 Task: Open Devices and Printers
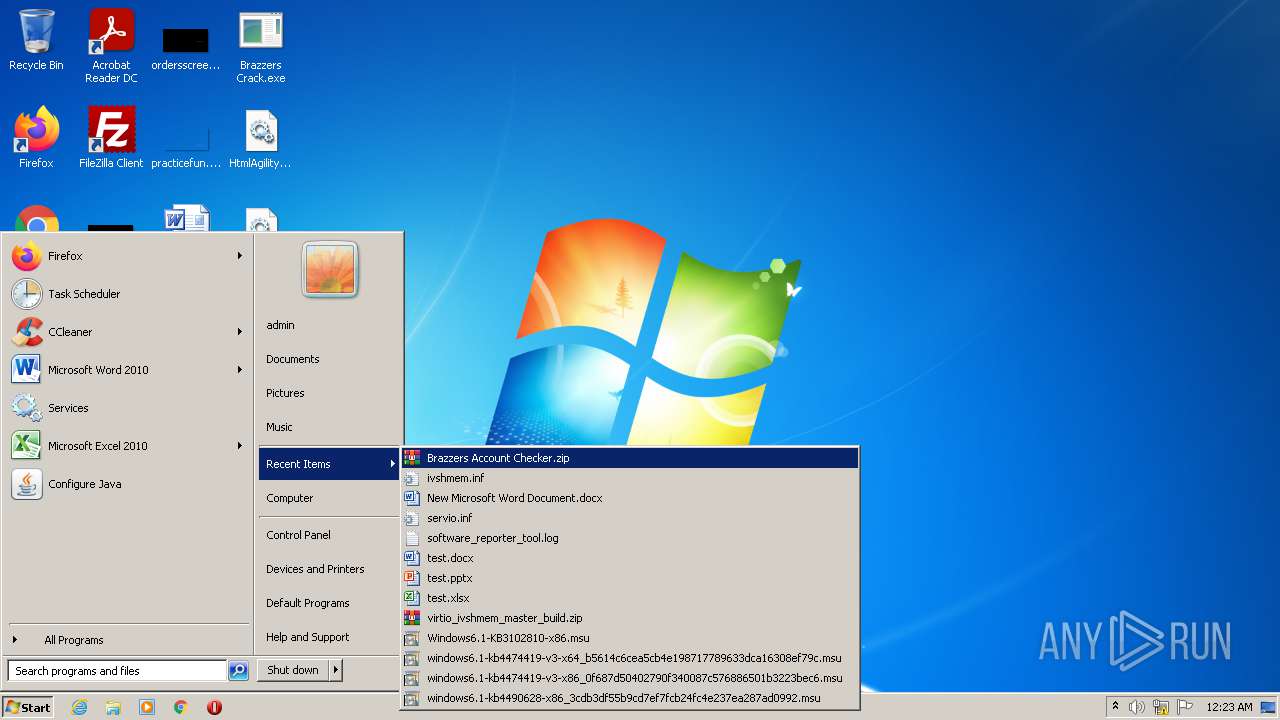click(315, 569)
